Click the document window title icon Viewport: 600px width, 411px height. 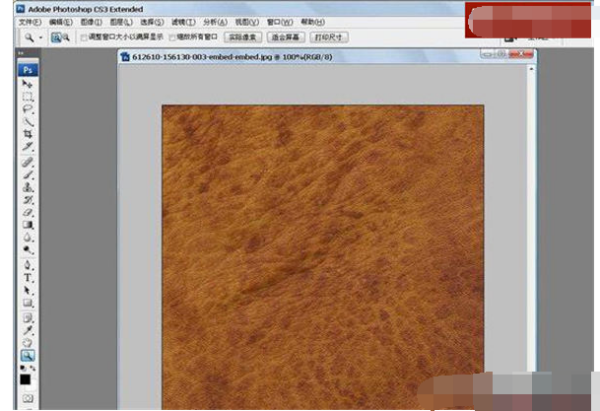tap(125, 57)
